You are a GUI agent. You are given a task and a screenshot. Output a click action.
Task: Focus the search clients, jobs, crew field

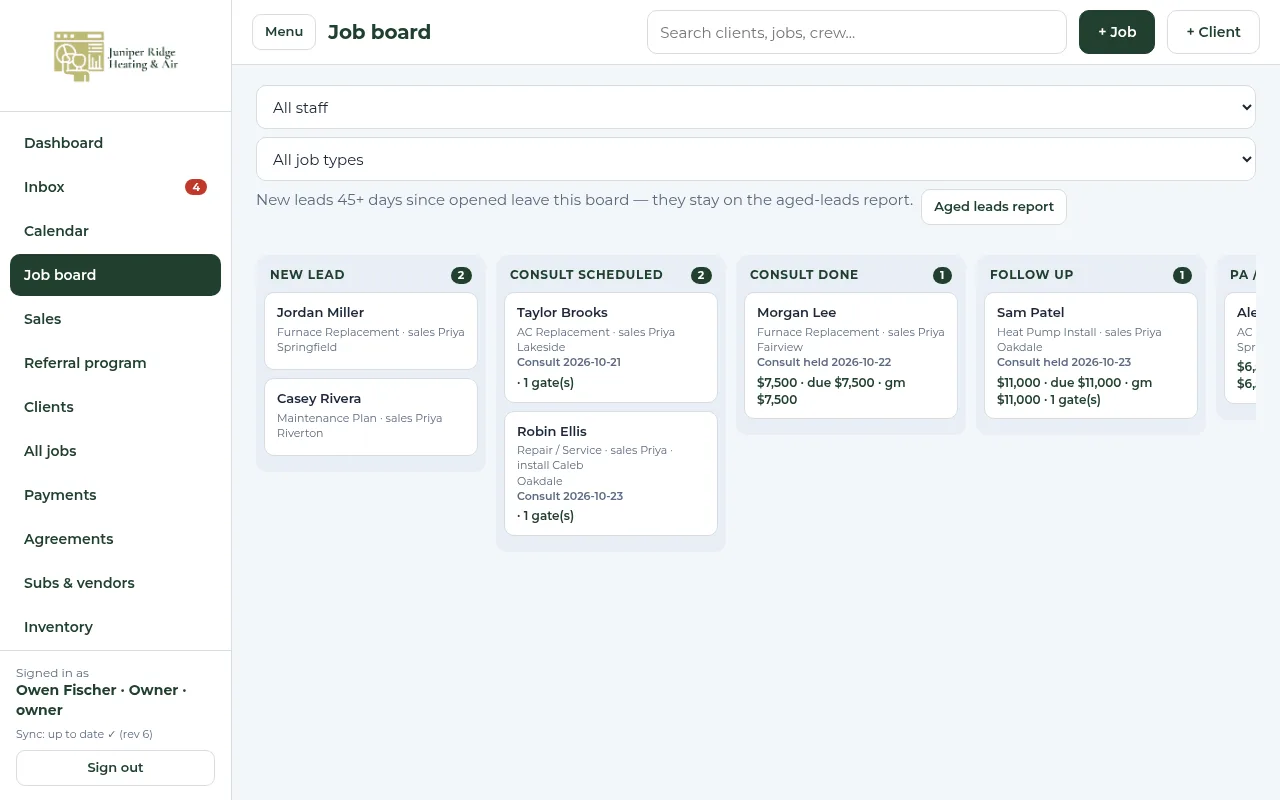(x=857, y=32)
